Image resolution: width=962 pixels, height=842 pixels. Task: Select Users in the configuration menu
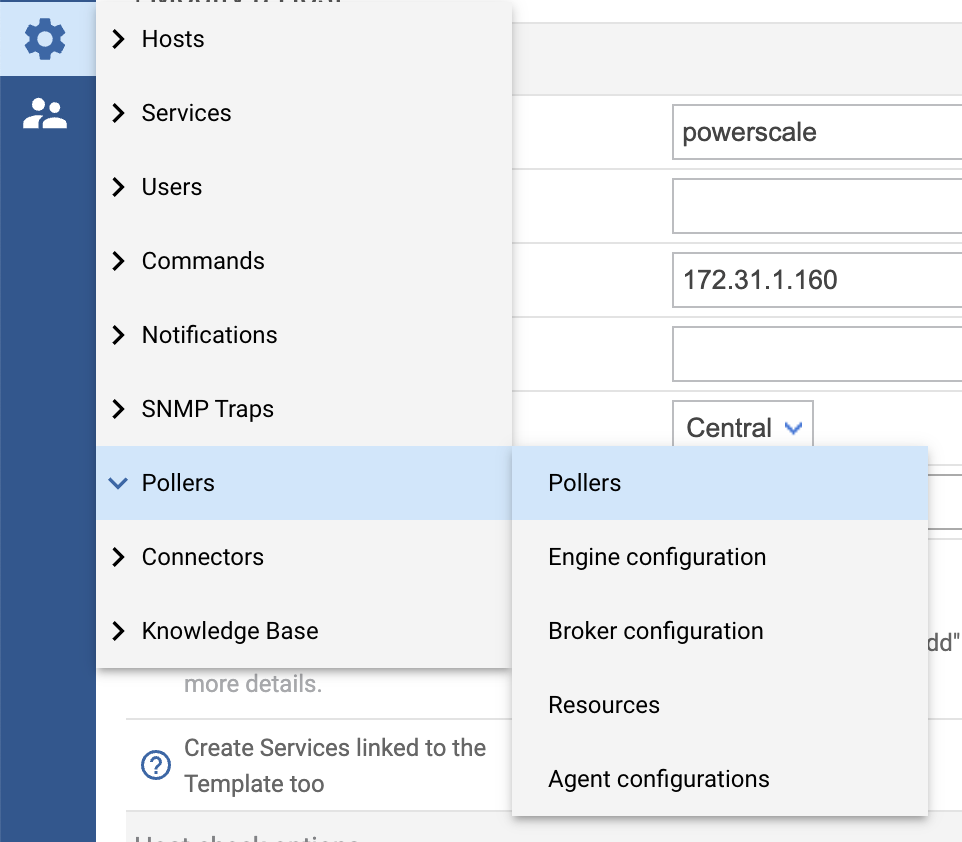(172, 187)
